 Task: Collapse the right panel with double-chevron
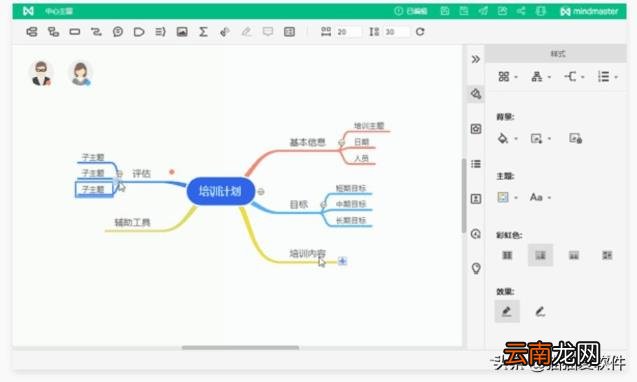point(476,59)
